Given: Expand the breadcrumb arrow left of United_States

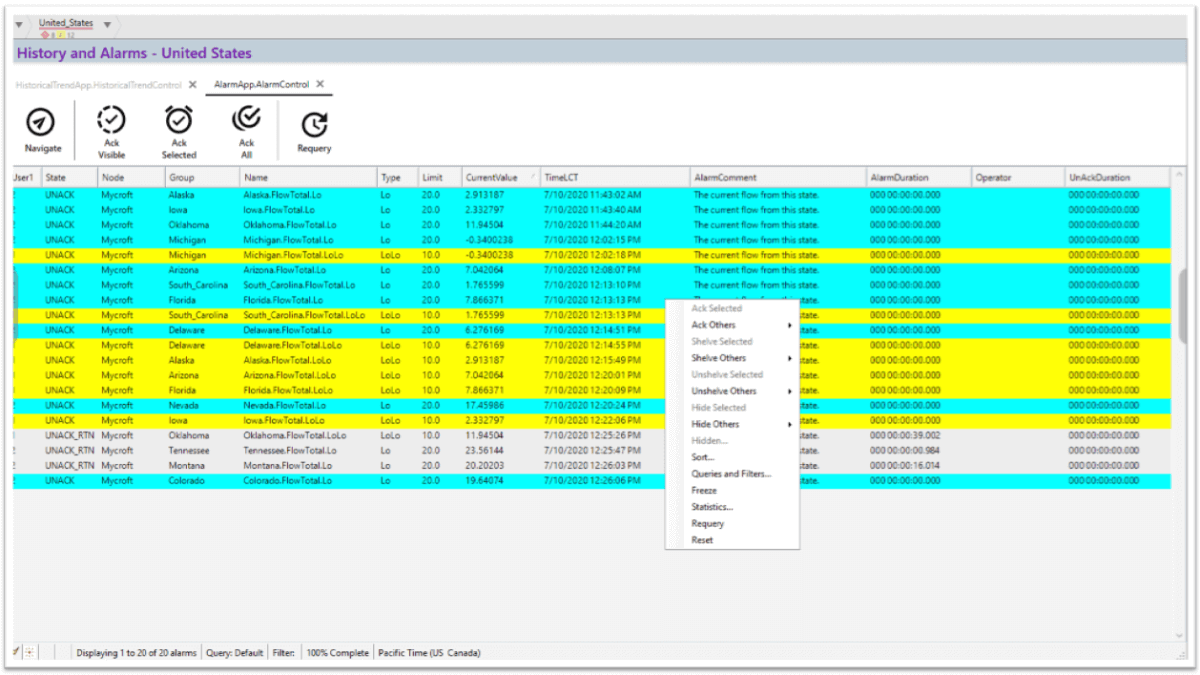Looking at the screenshot, I should [19, 24].
